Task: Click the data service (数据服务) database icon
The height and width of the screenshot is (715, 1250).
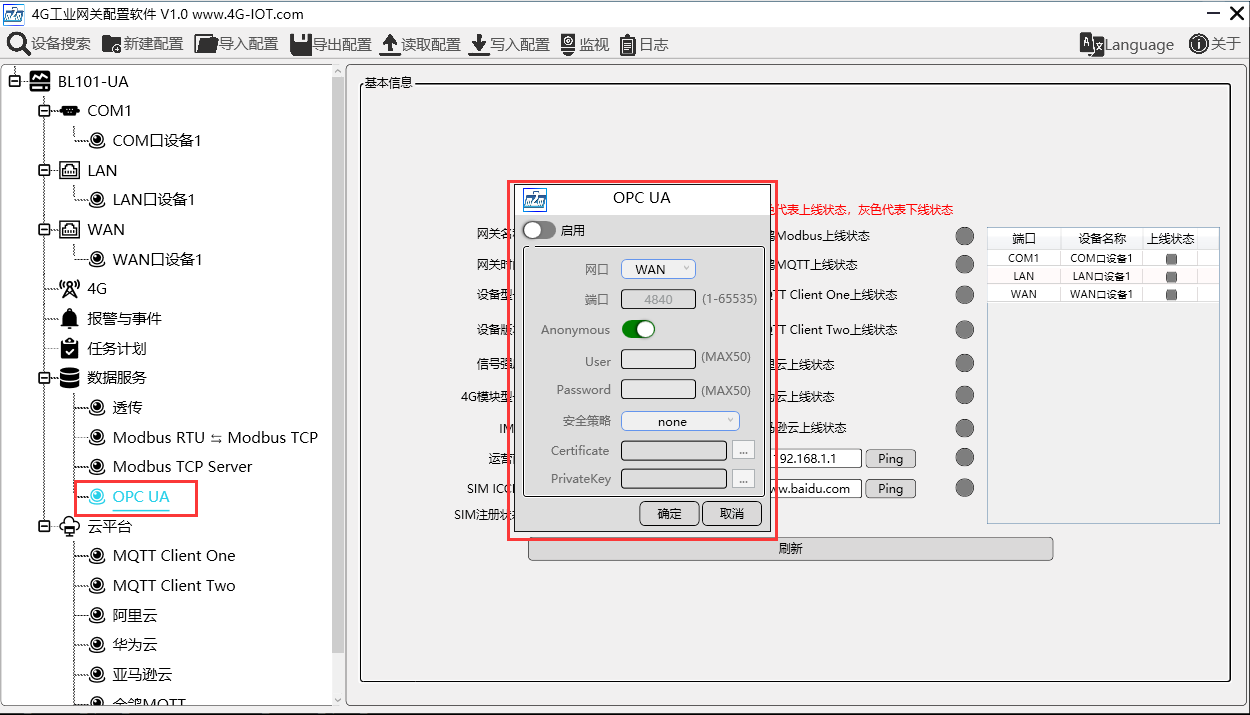Action: click(70, 377)
